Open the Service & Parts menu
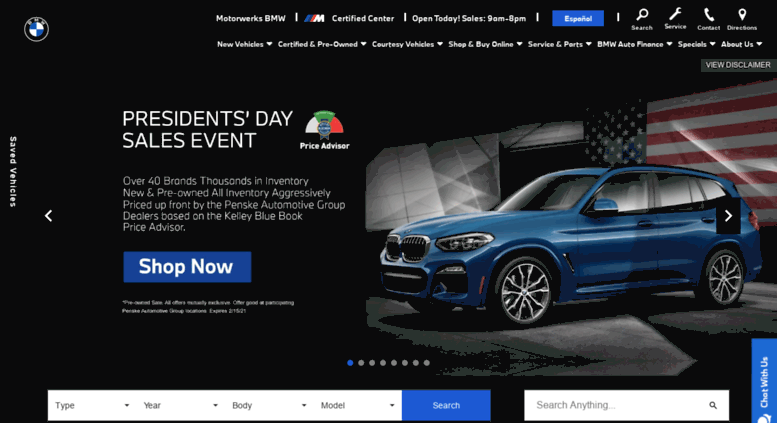Screen dimensions: 777x423 tap(559, 44)
